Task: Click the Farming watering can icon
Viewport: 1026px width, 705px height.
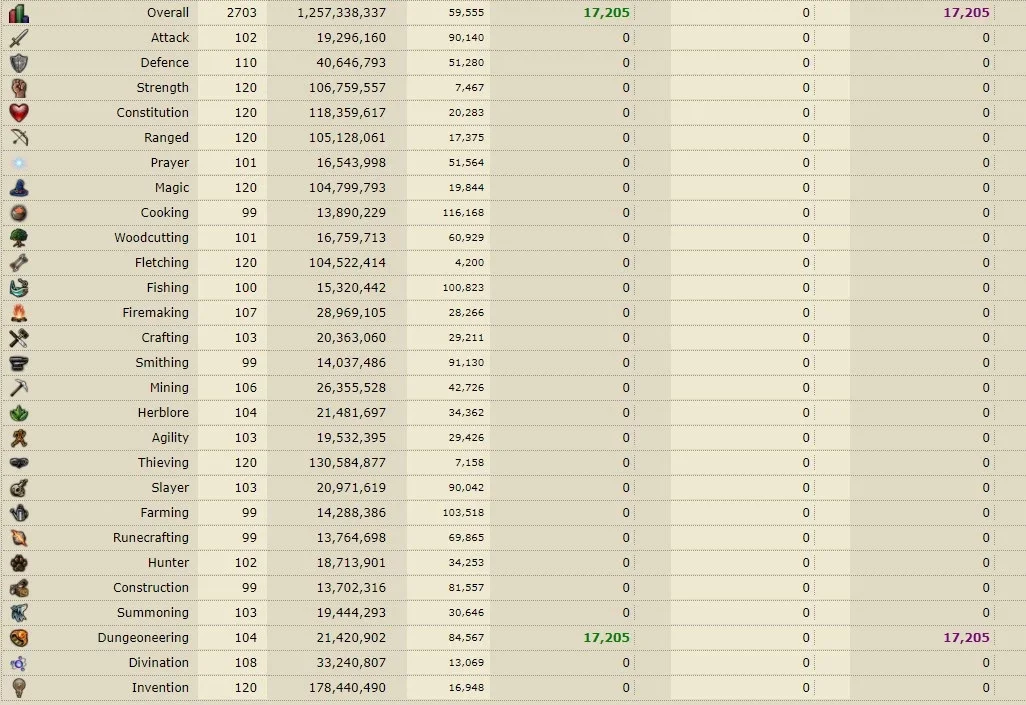Action: pos(19,513)
